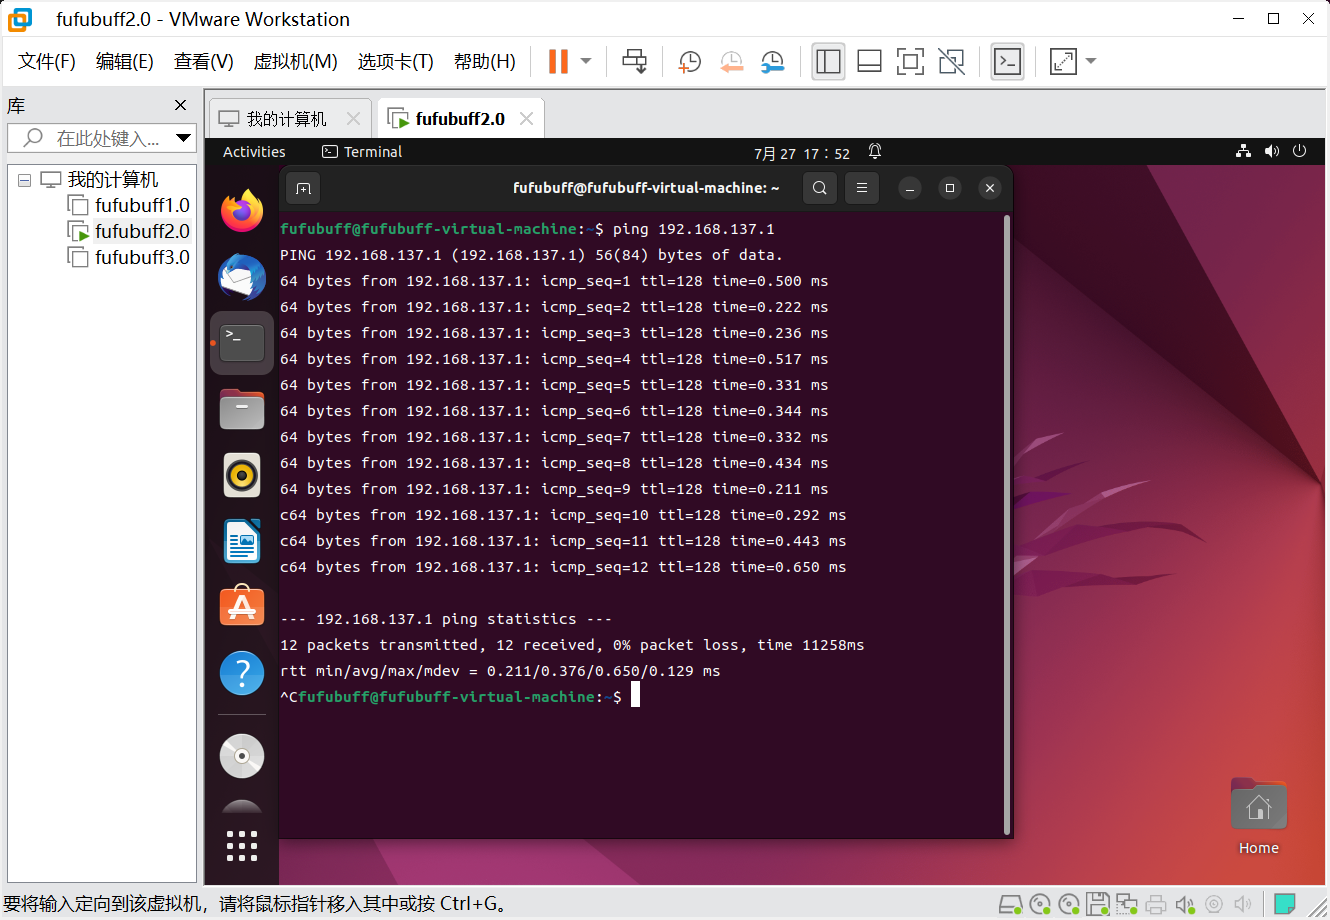Click the printer icon in the status bar
This screenshot has width=1330, height=920.
point(1156,905)
